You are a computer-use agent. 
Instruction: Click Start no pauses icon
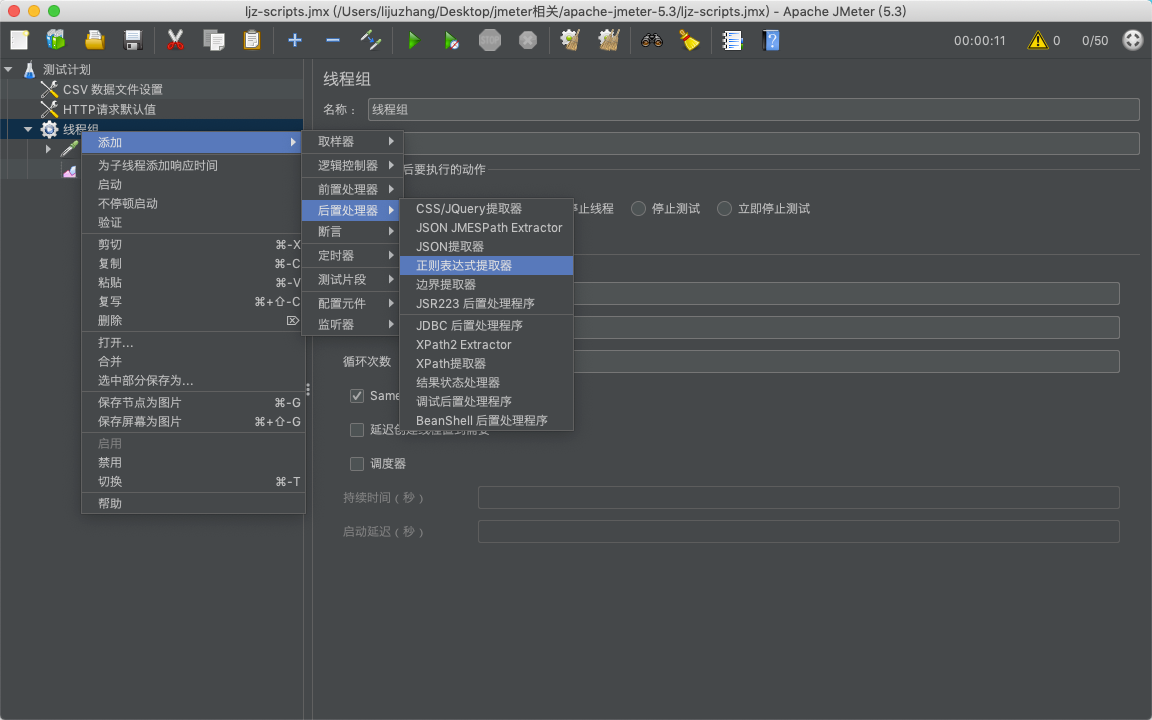pyautogui.click(x=452, y=40)
